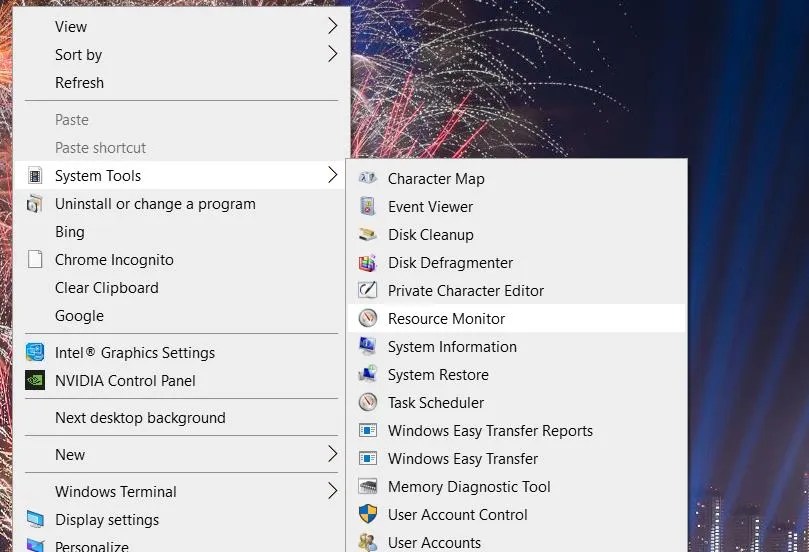The image size is (809, 552).
Task: Click the User Accounts people icon
Action: (x=368, y=542)
